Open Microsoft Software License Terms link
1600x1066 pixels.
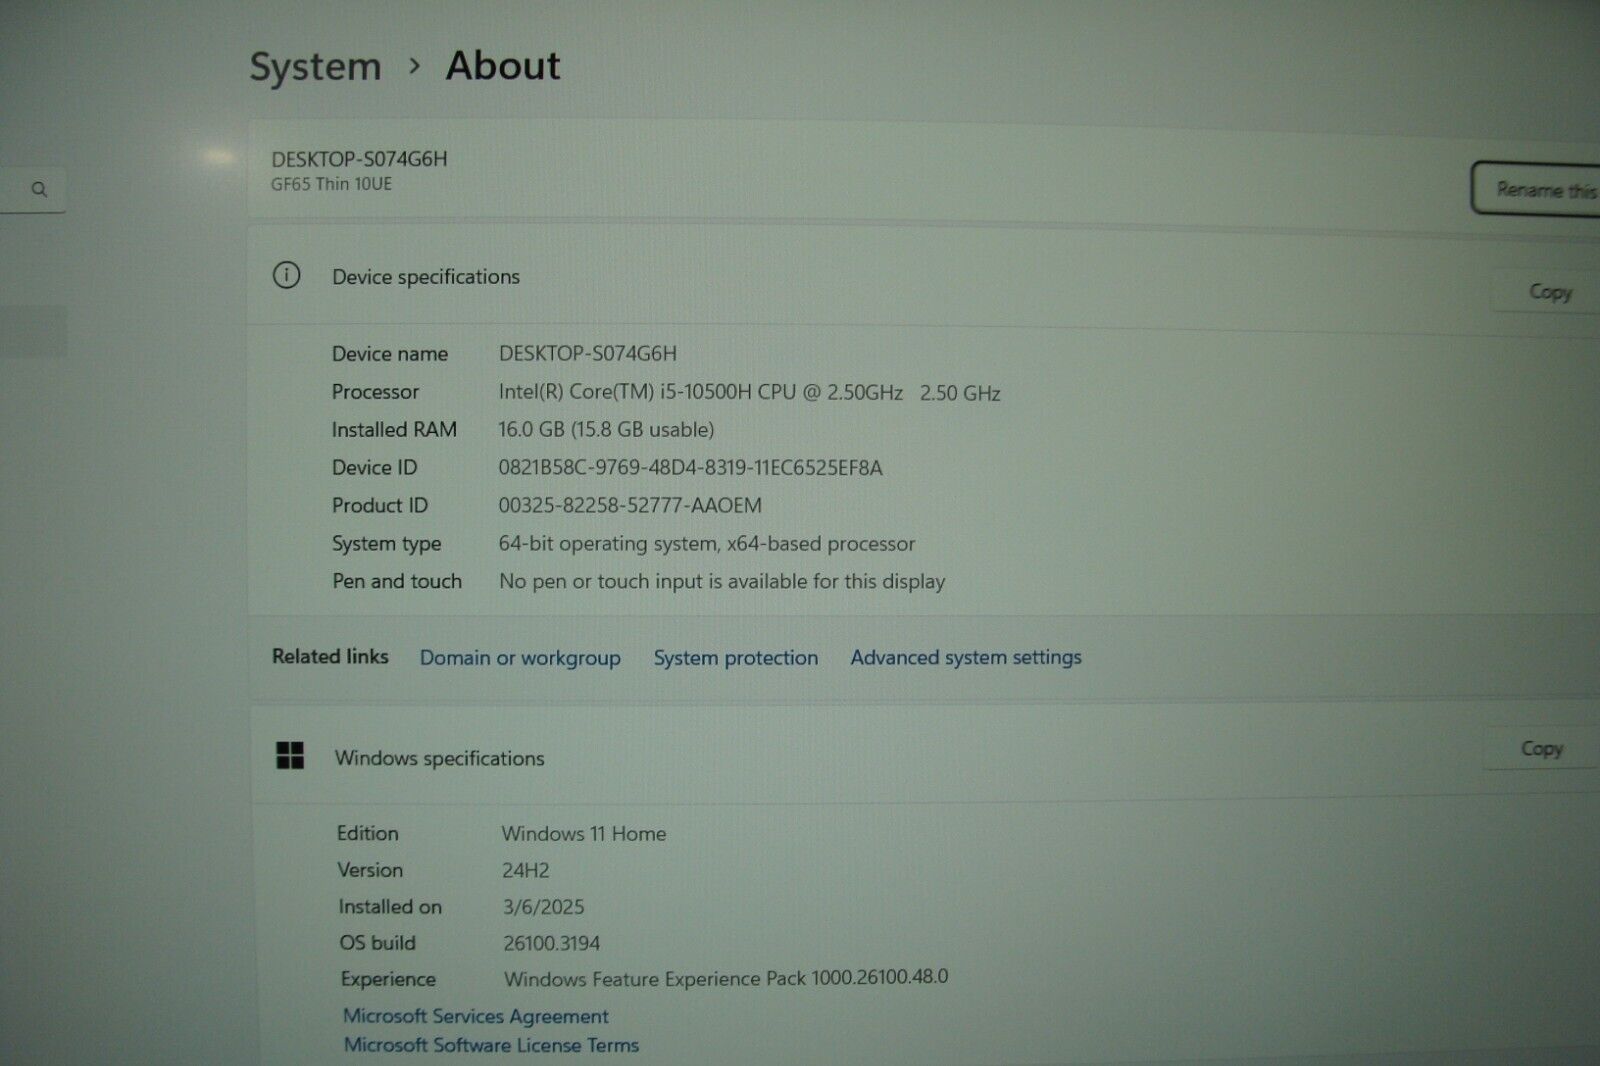tap(491, 1045)
